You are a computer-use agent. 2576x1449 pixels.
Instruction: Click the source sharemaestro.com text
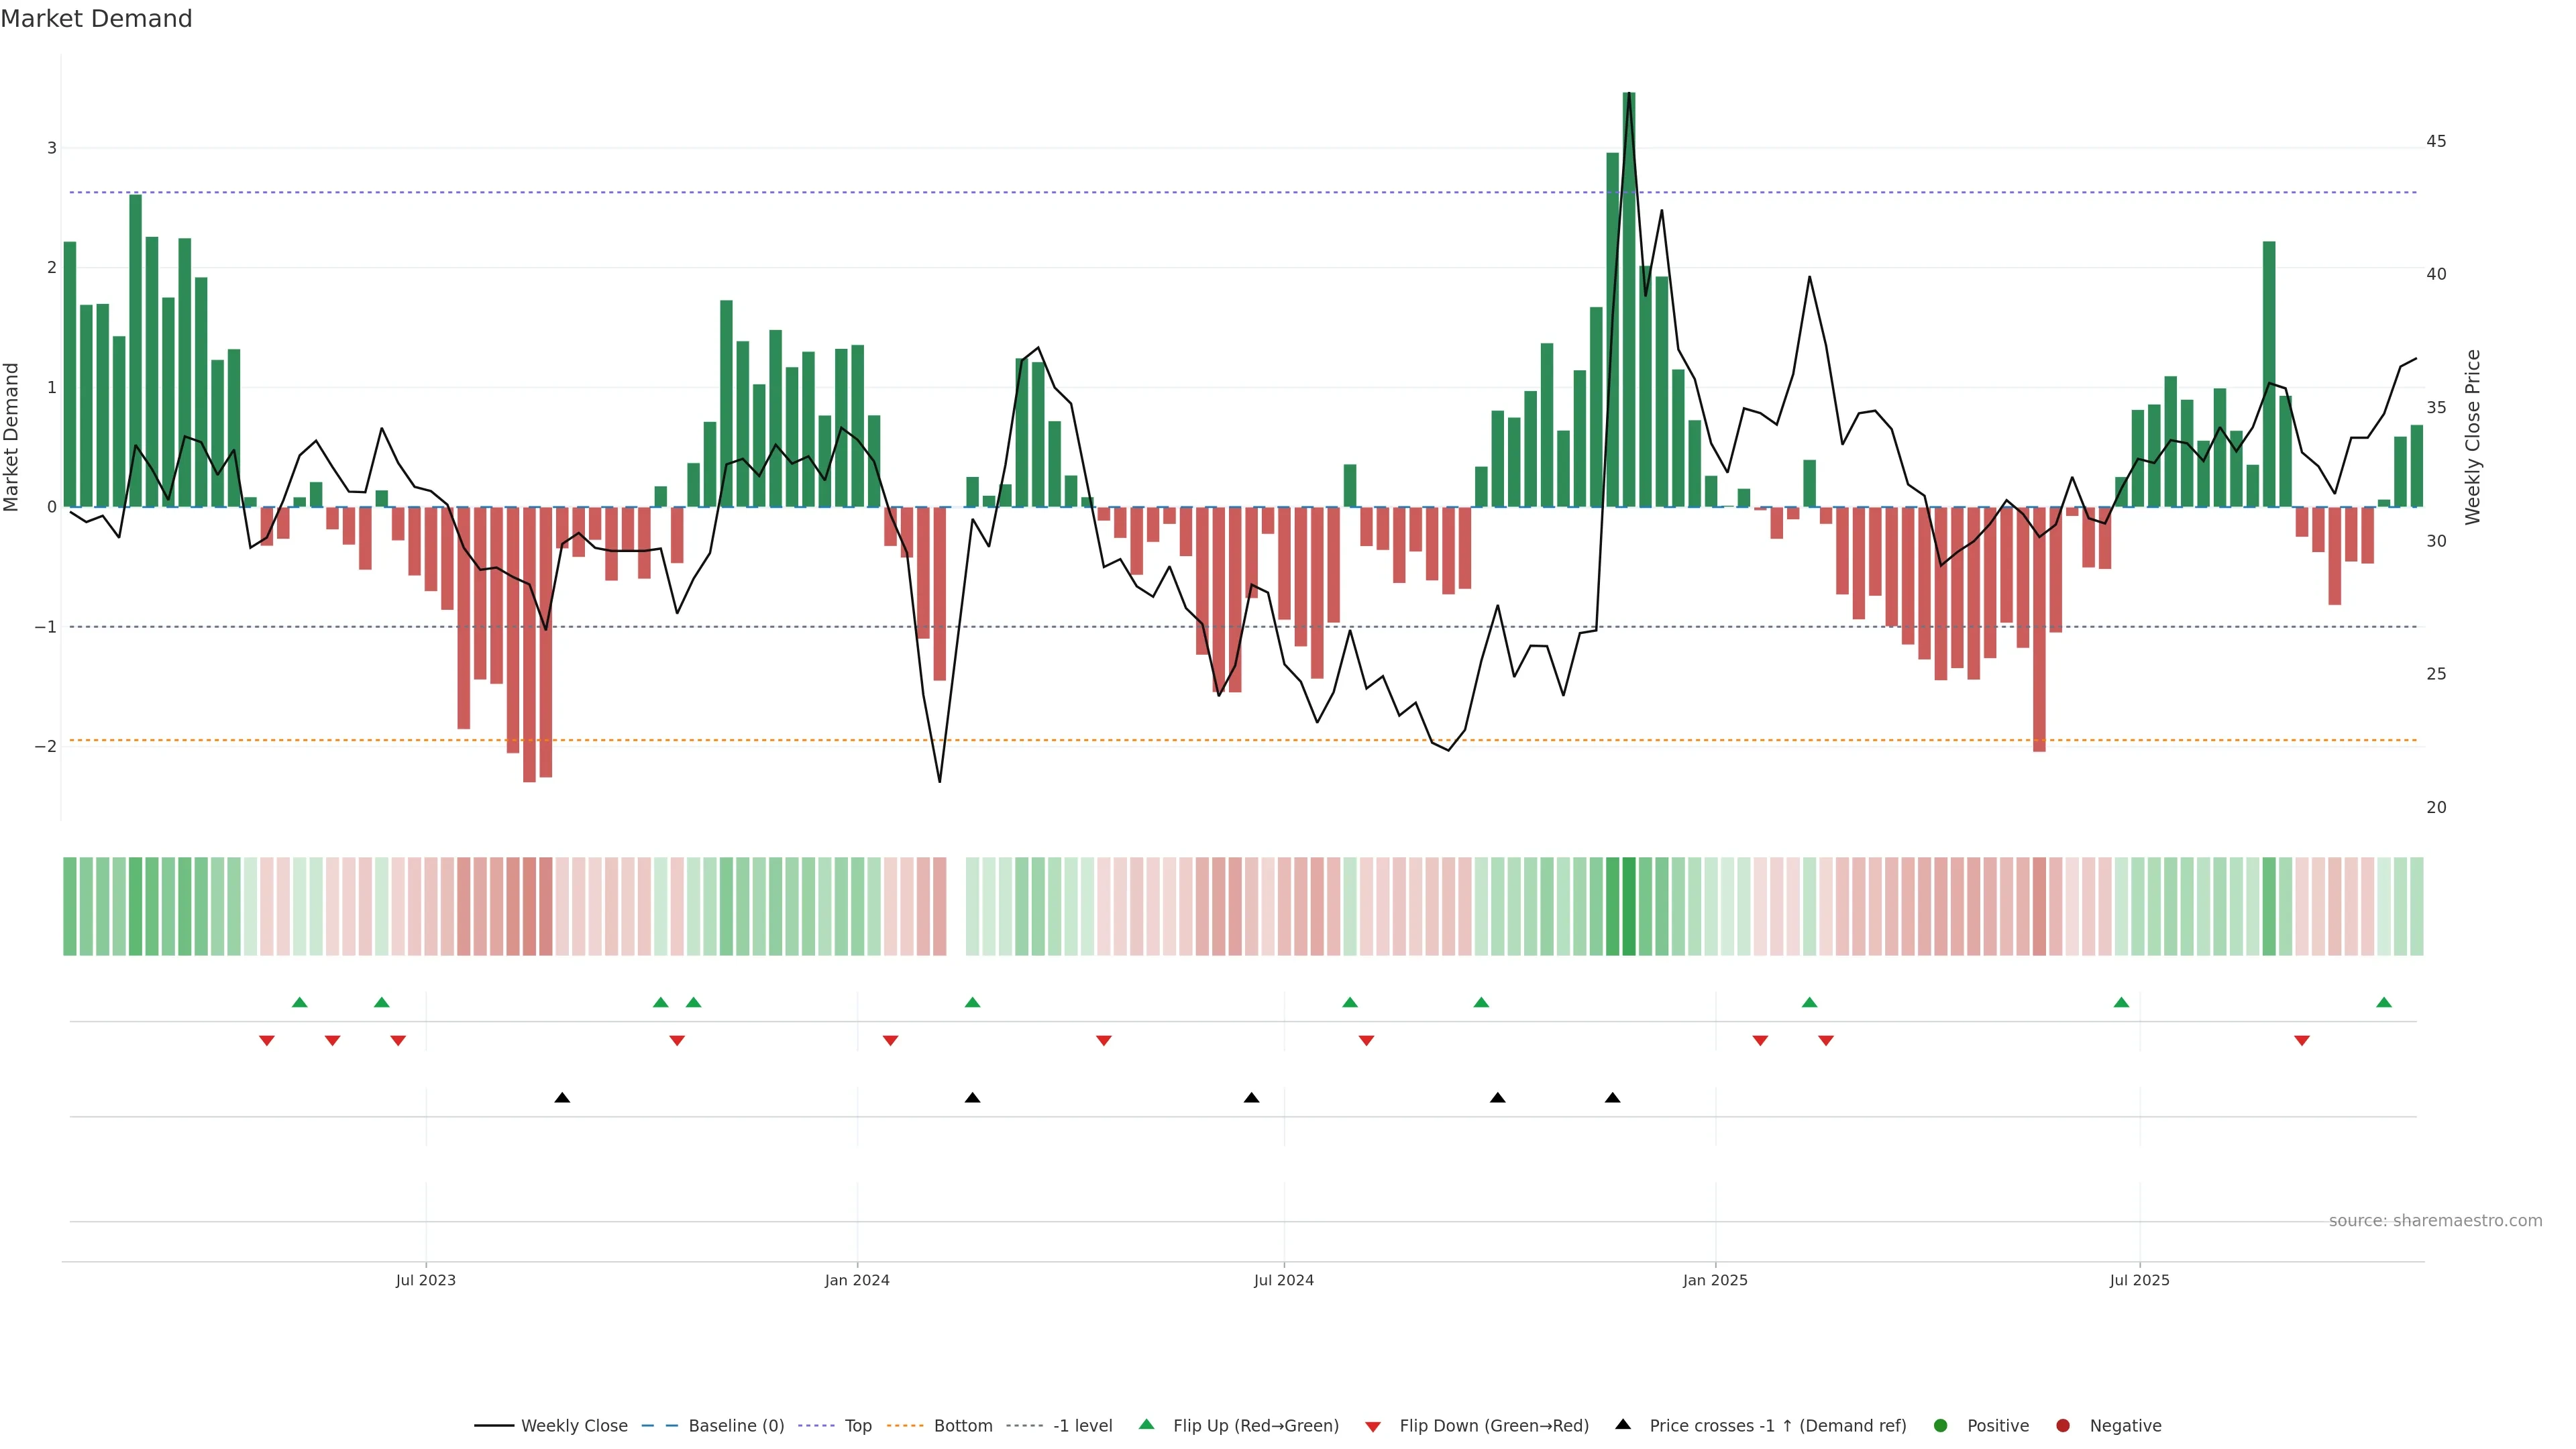[x=2435, y=1221]
